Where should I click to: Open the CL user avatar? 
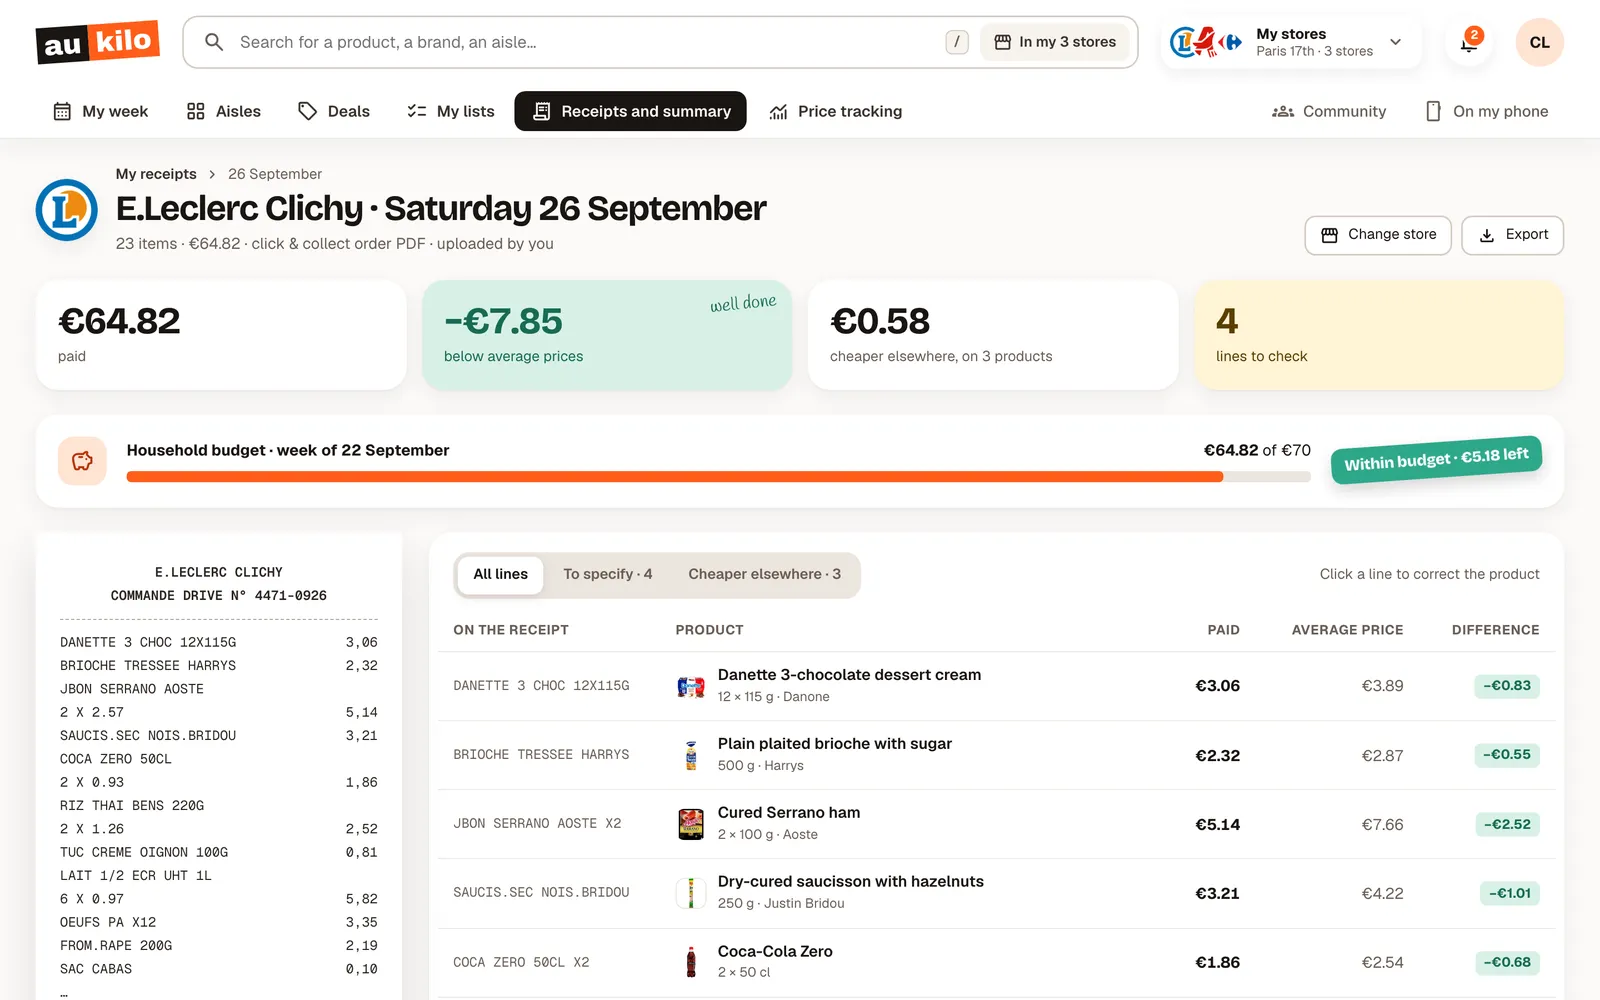click(1539, 42)
